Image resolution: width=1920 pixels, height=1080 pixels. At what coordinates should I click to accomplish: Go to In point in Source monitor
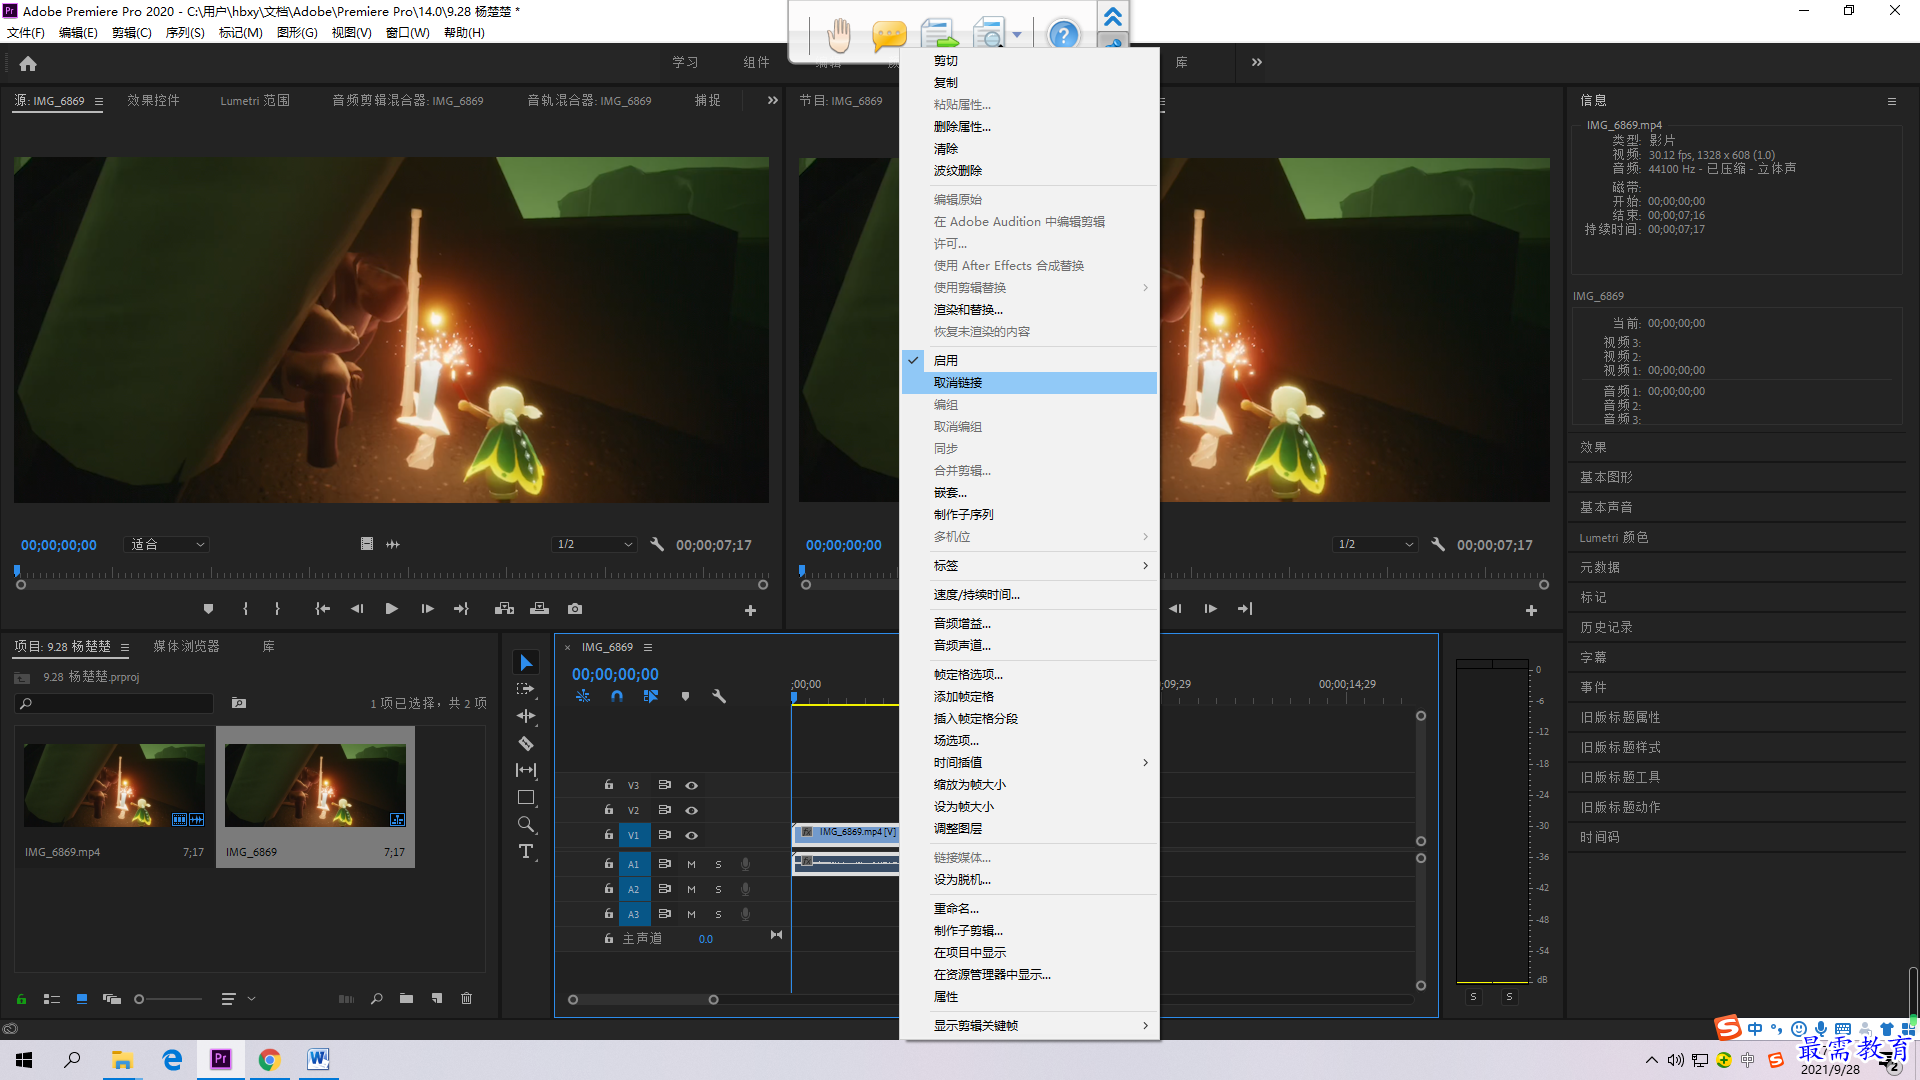tap(322, 609)
